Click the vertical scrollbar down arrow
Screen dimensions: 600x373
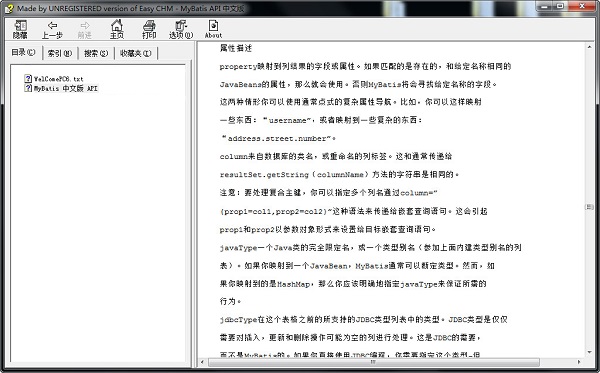point(589,352)
